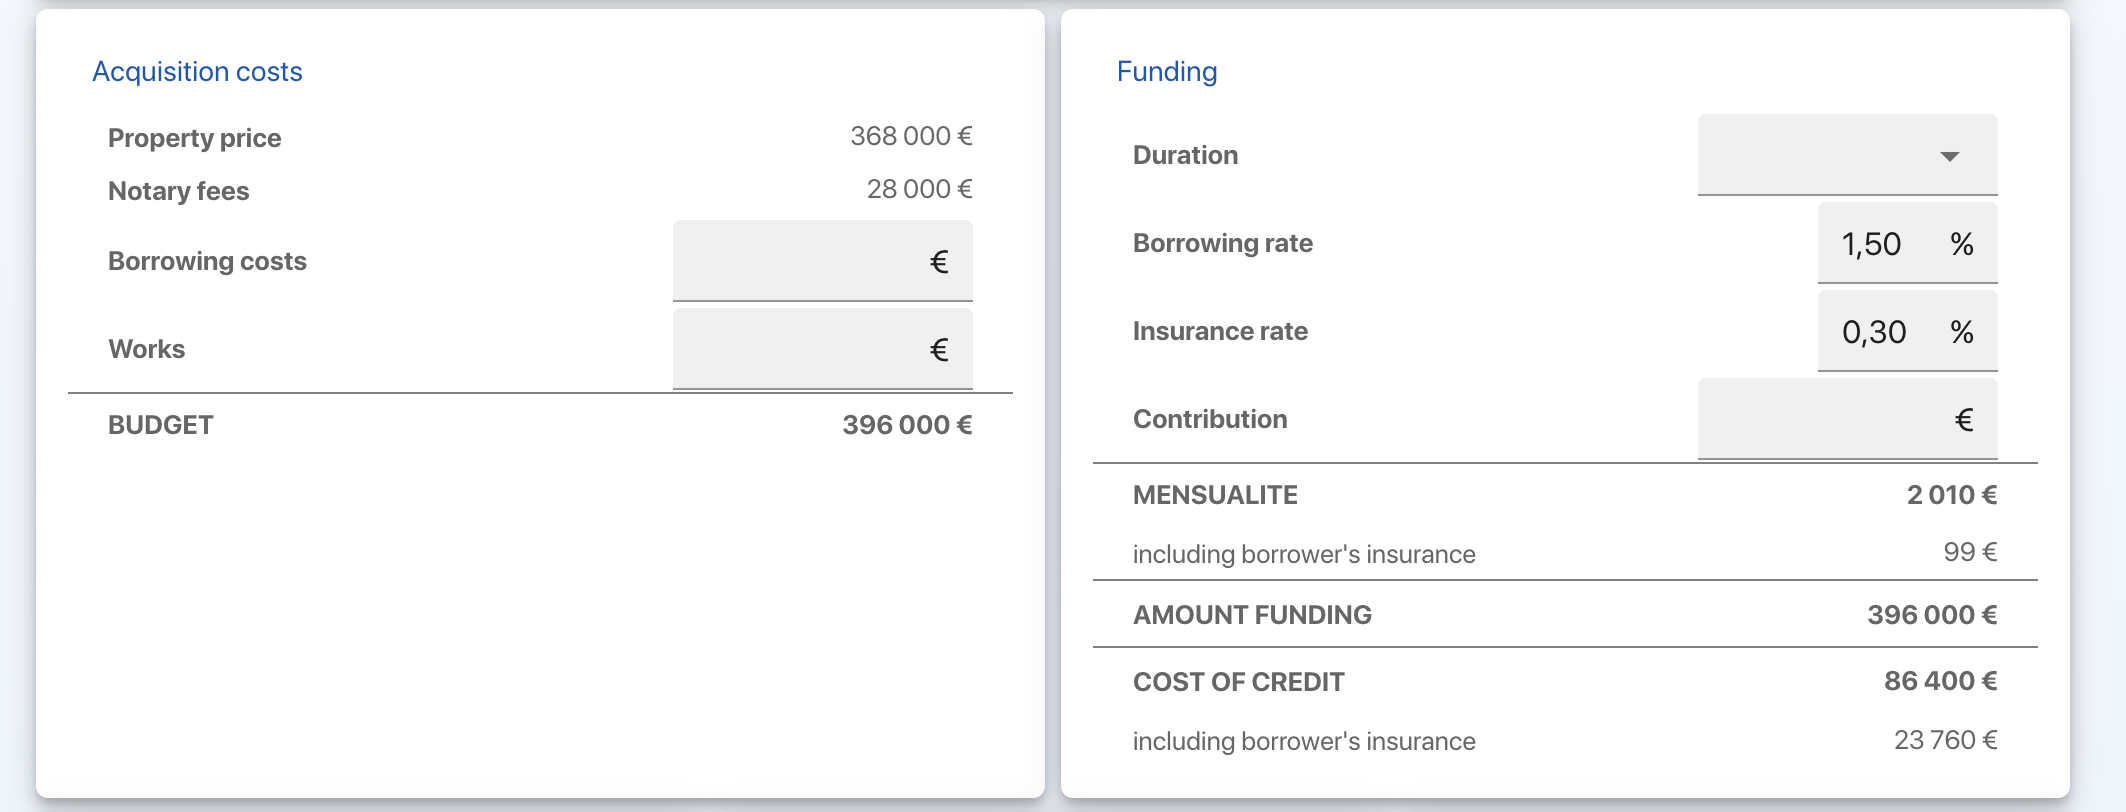Click the Funding section heading
This screenshot has width=2126, height=812.
click(1166, 72)
